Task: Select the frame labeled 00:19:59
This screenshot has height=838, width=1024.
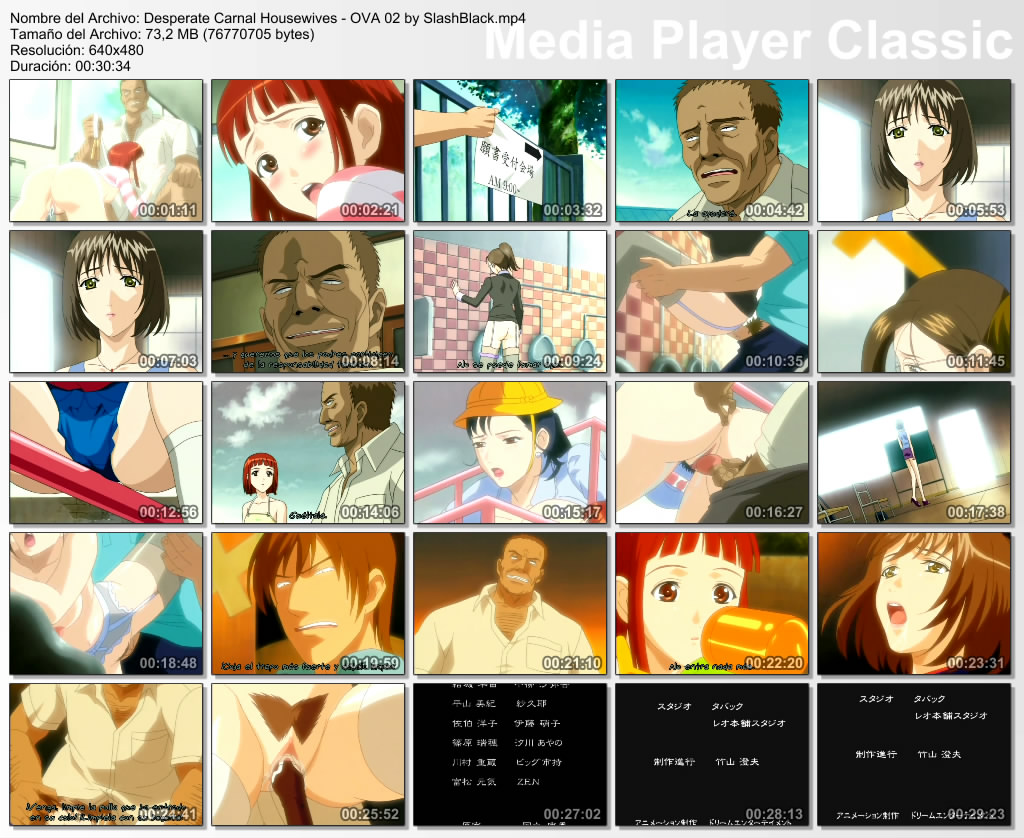Action: 308,604
